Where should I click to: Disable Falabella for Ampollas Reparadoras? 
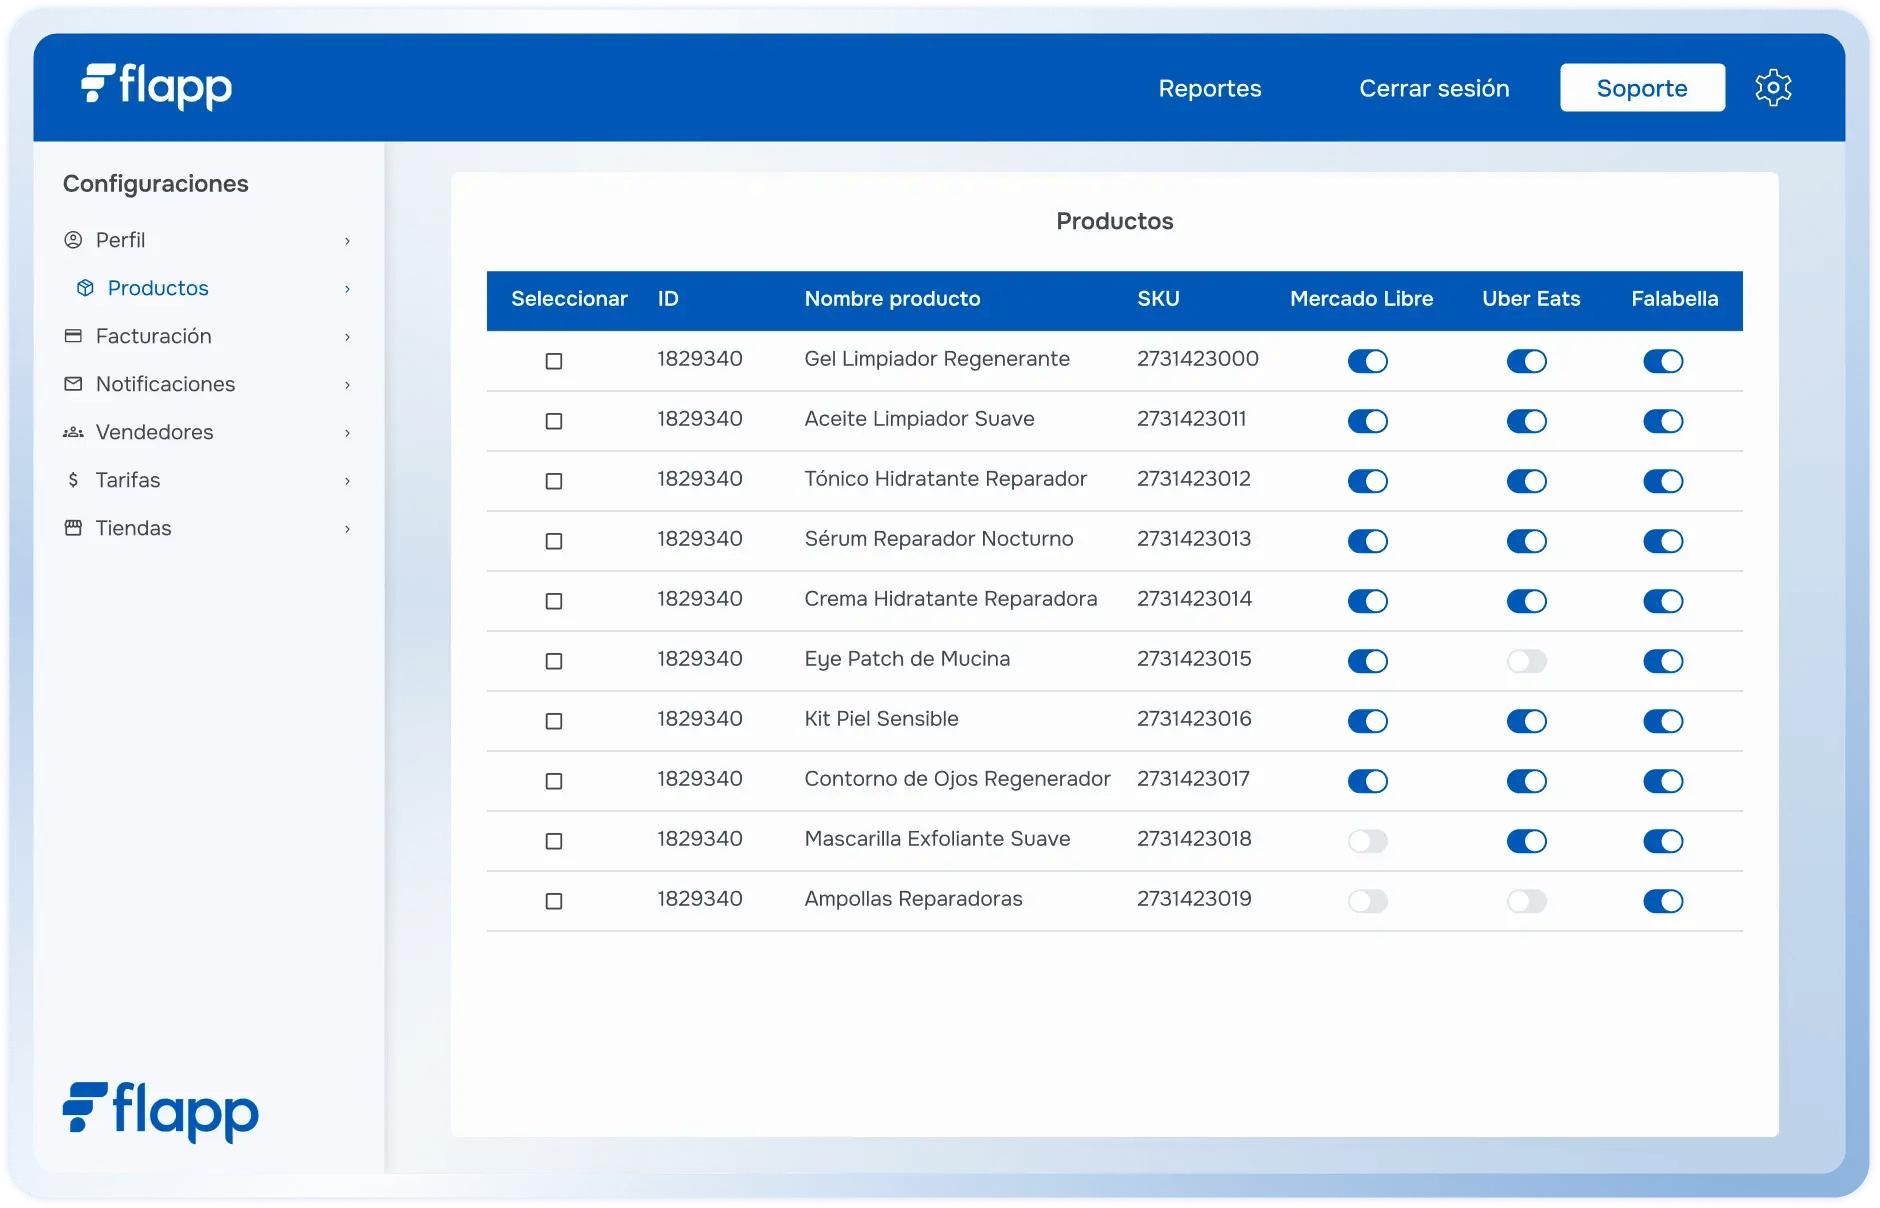[1663, 901]
